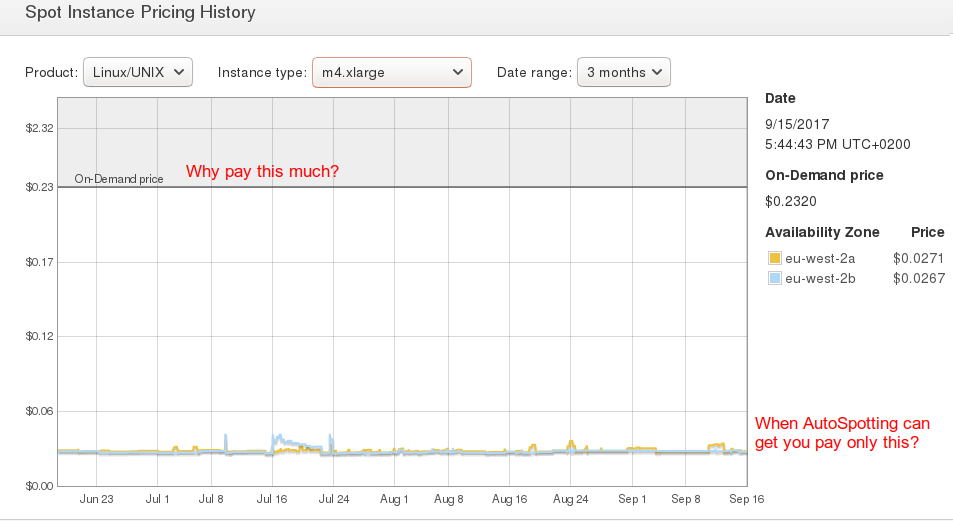Click the Jul 16 x-axis date label
953x521 pixels.
[272, 499]
